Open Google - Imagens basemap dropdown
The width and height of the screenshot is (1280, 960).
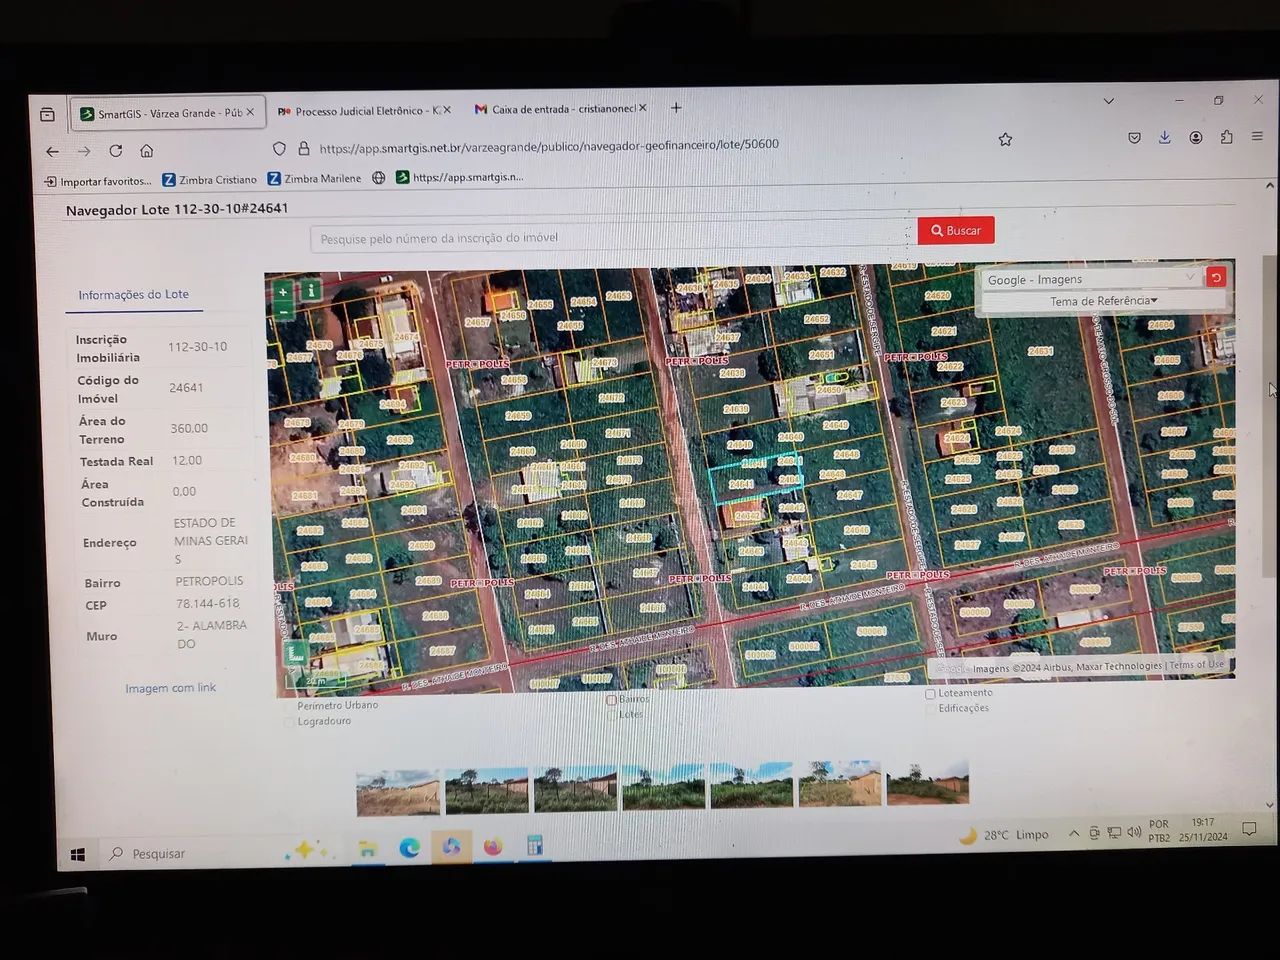[1090, 279]
